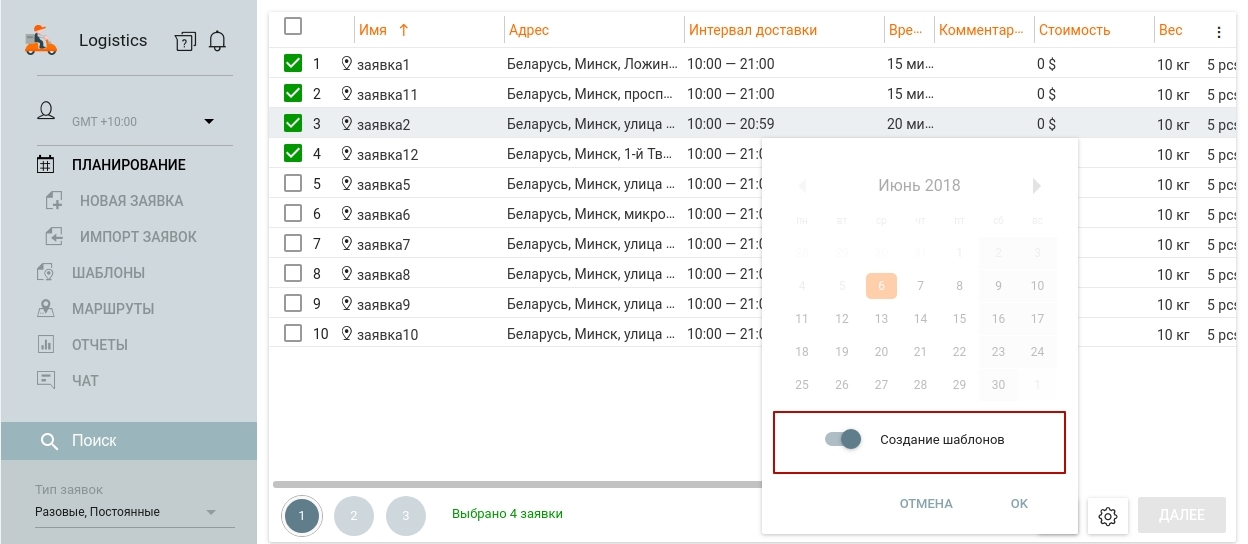Image resolution: width=1248 pixels, height=544 pixels.
Task: Go to next month in calendar
Action: click(1037, 186)
